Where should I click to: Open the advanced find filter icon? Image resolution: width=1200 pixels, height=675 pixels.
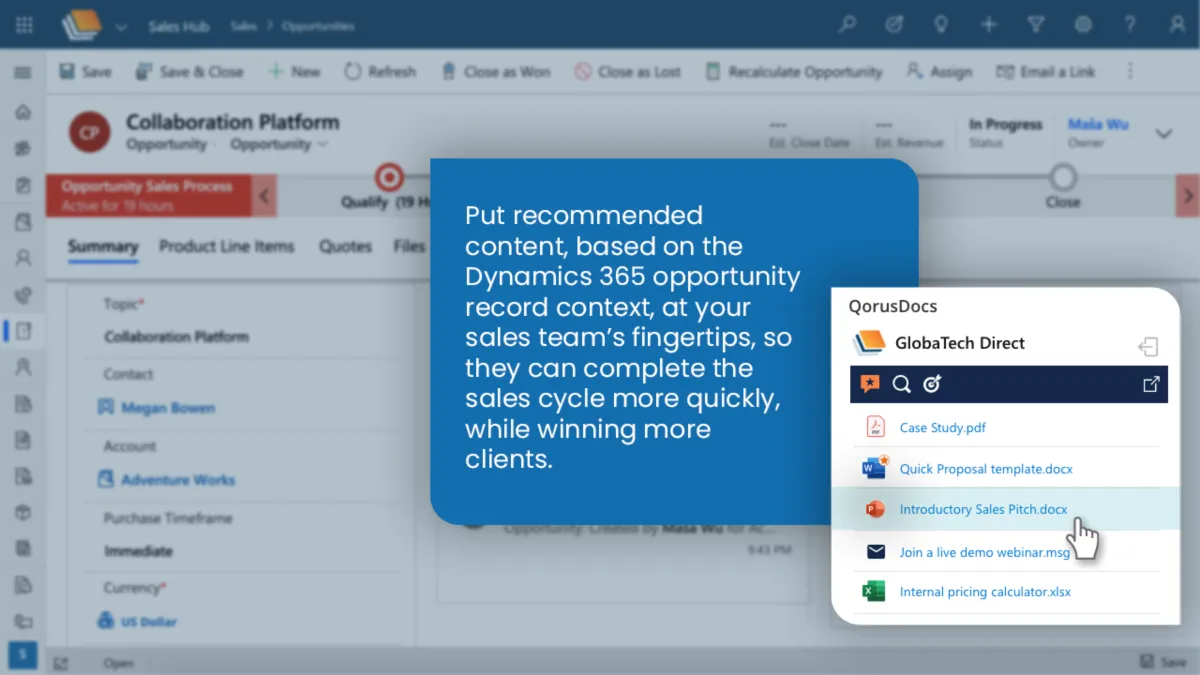click(x=1036, y=25)
